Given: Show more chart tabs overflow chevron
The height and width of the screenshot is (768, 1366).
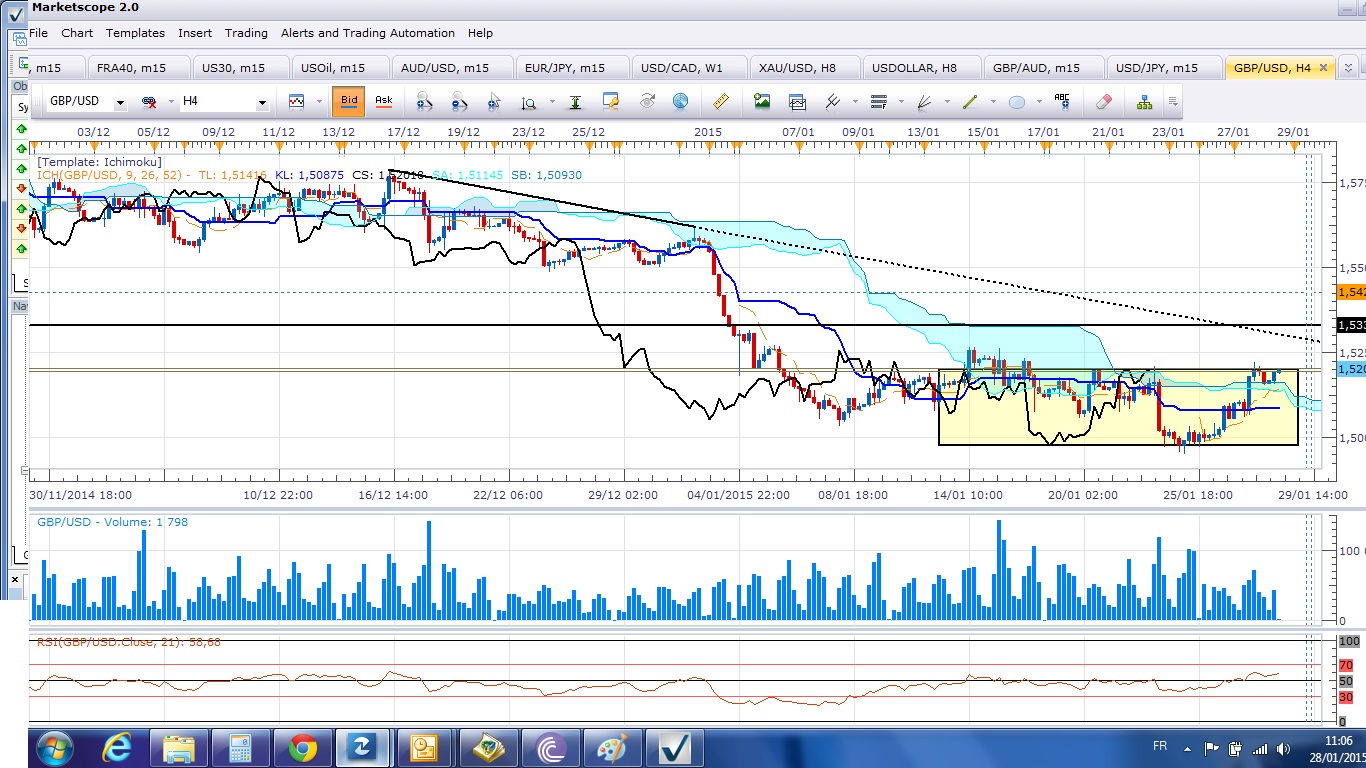Looking at the screenshot, I should coord(1349,68).
